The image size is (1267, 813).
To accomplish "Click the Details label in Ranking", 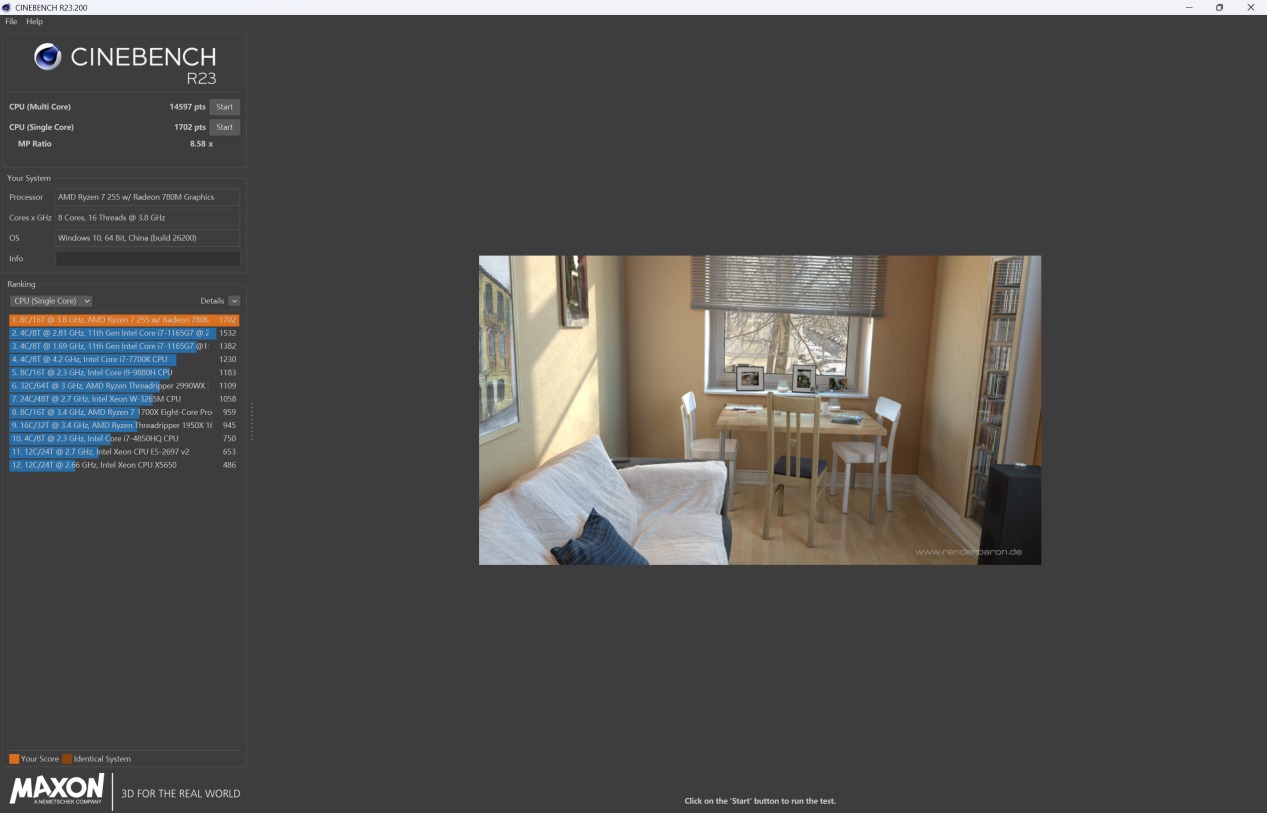I will click(212, 301).
